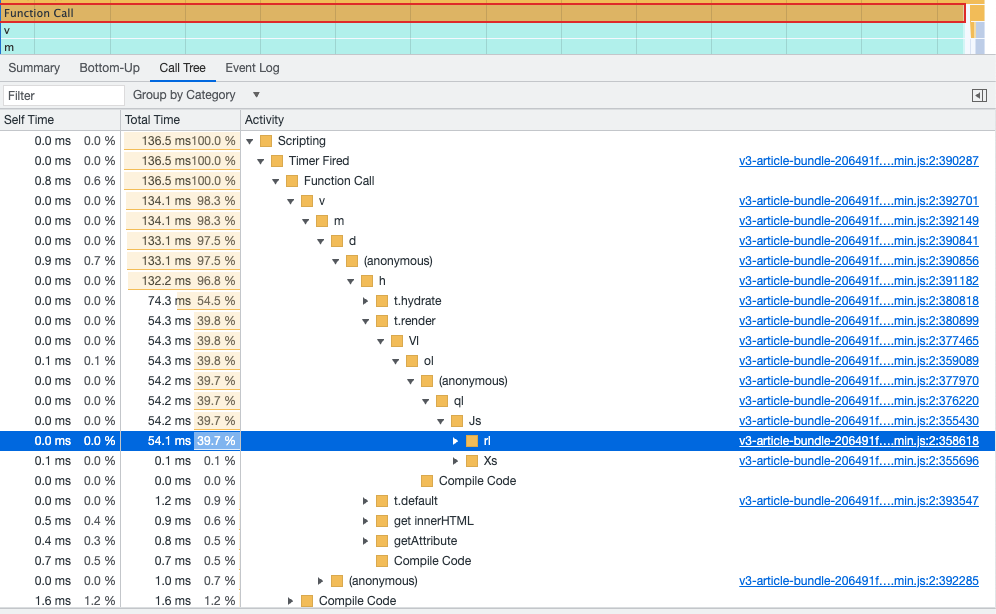Image resolution: width=996 pixels, height=614 pixels.
Task: Click the t.hydrate row color icon
Action: click(x=382, y=301)
